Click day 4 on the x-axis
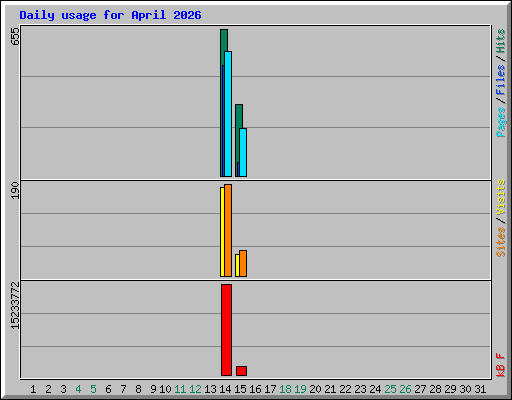512x400 pixels. click(78, 389)
